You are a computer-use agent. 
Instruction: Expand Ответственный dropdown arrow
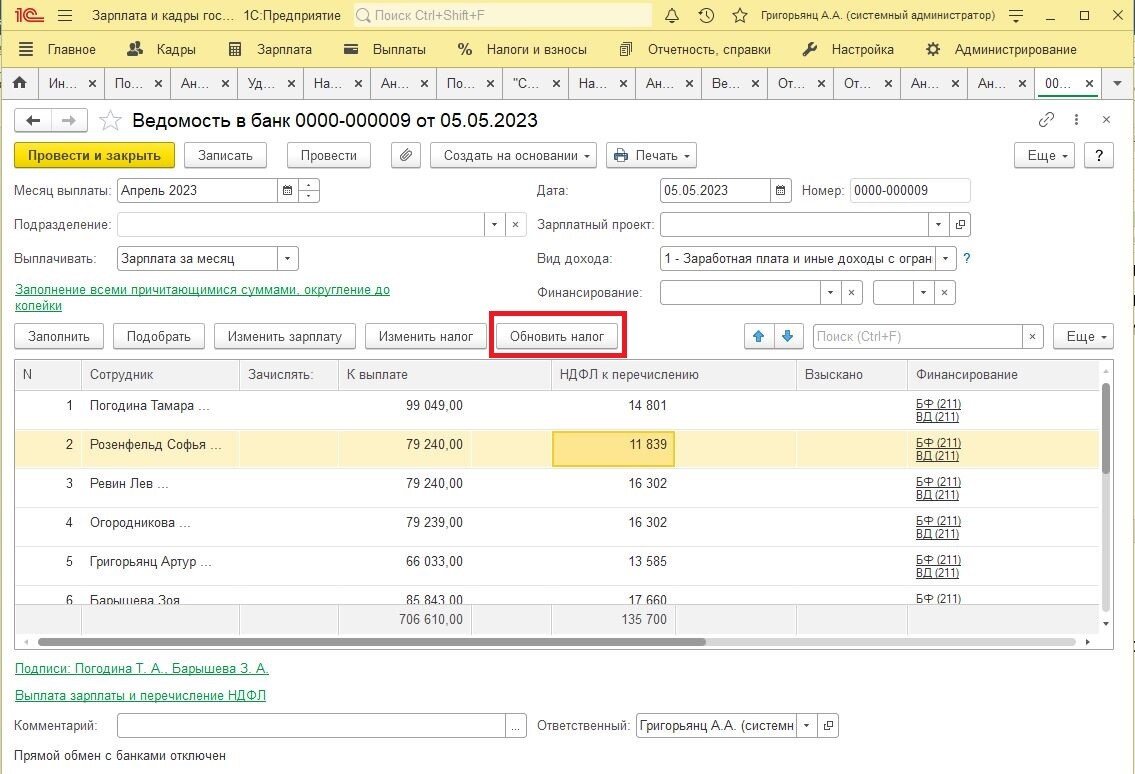click(806, 725)
